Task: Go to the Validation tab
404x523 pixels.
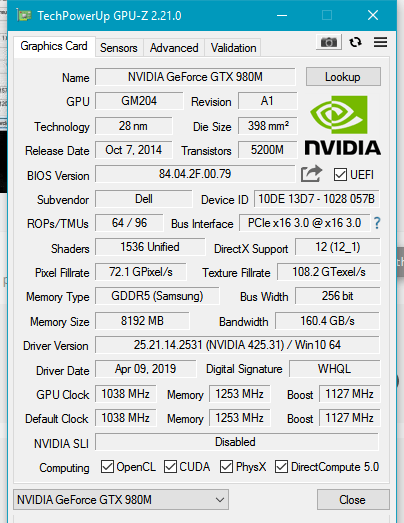Action: [x=233, y=48]
